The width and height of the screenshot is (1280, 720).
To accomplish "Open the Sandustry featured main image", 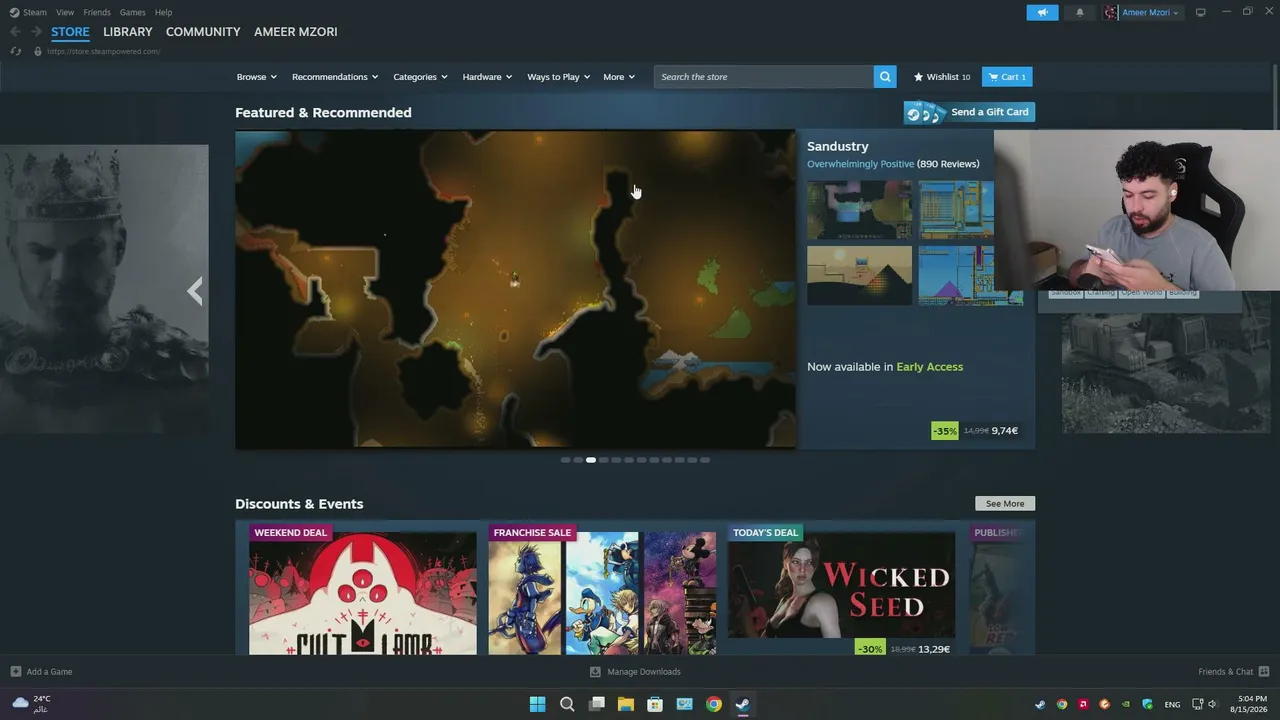I will tap(516, 289).
